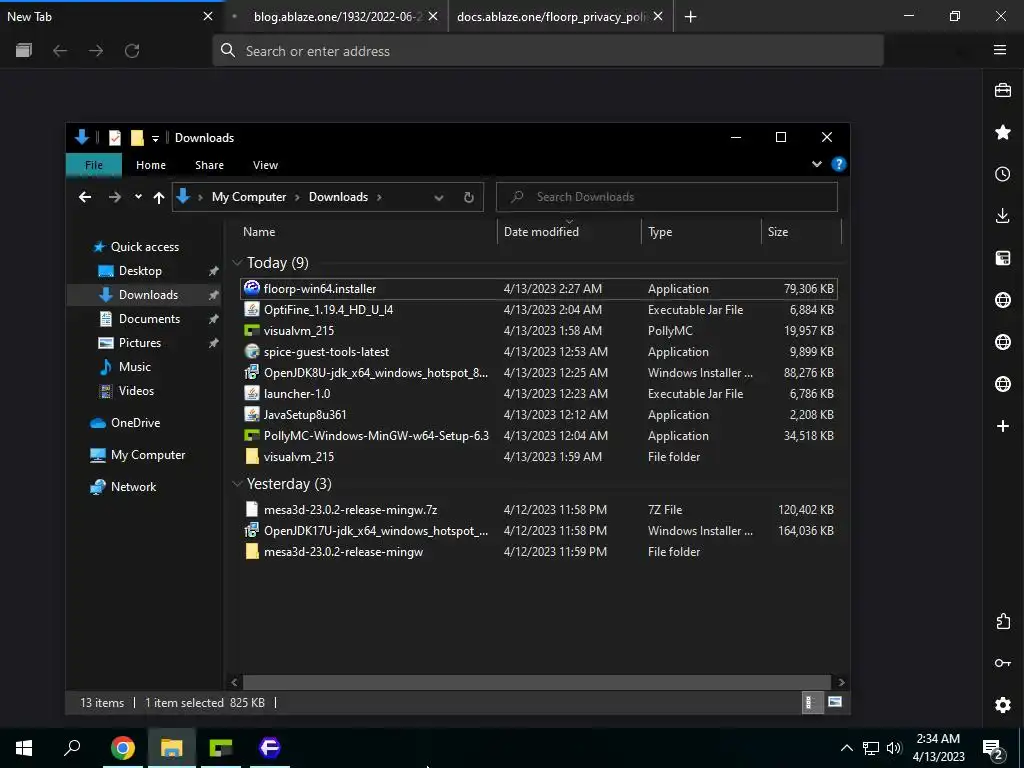Open the customize quick access toolbar dropdown

point(155,138)
